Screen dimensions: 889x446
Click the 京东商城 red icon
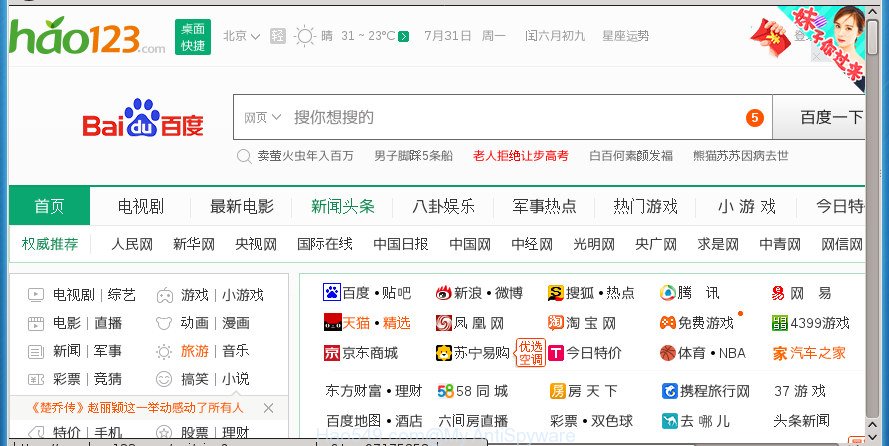point(332,353)
